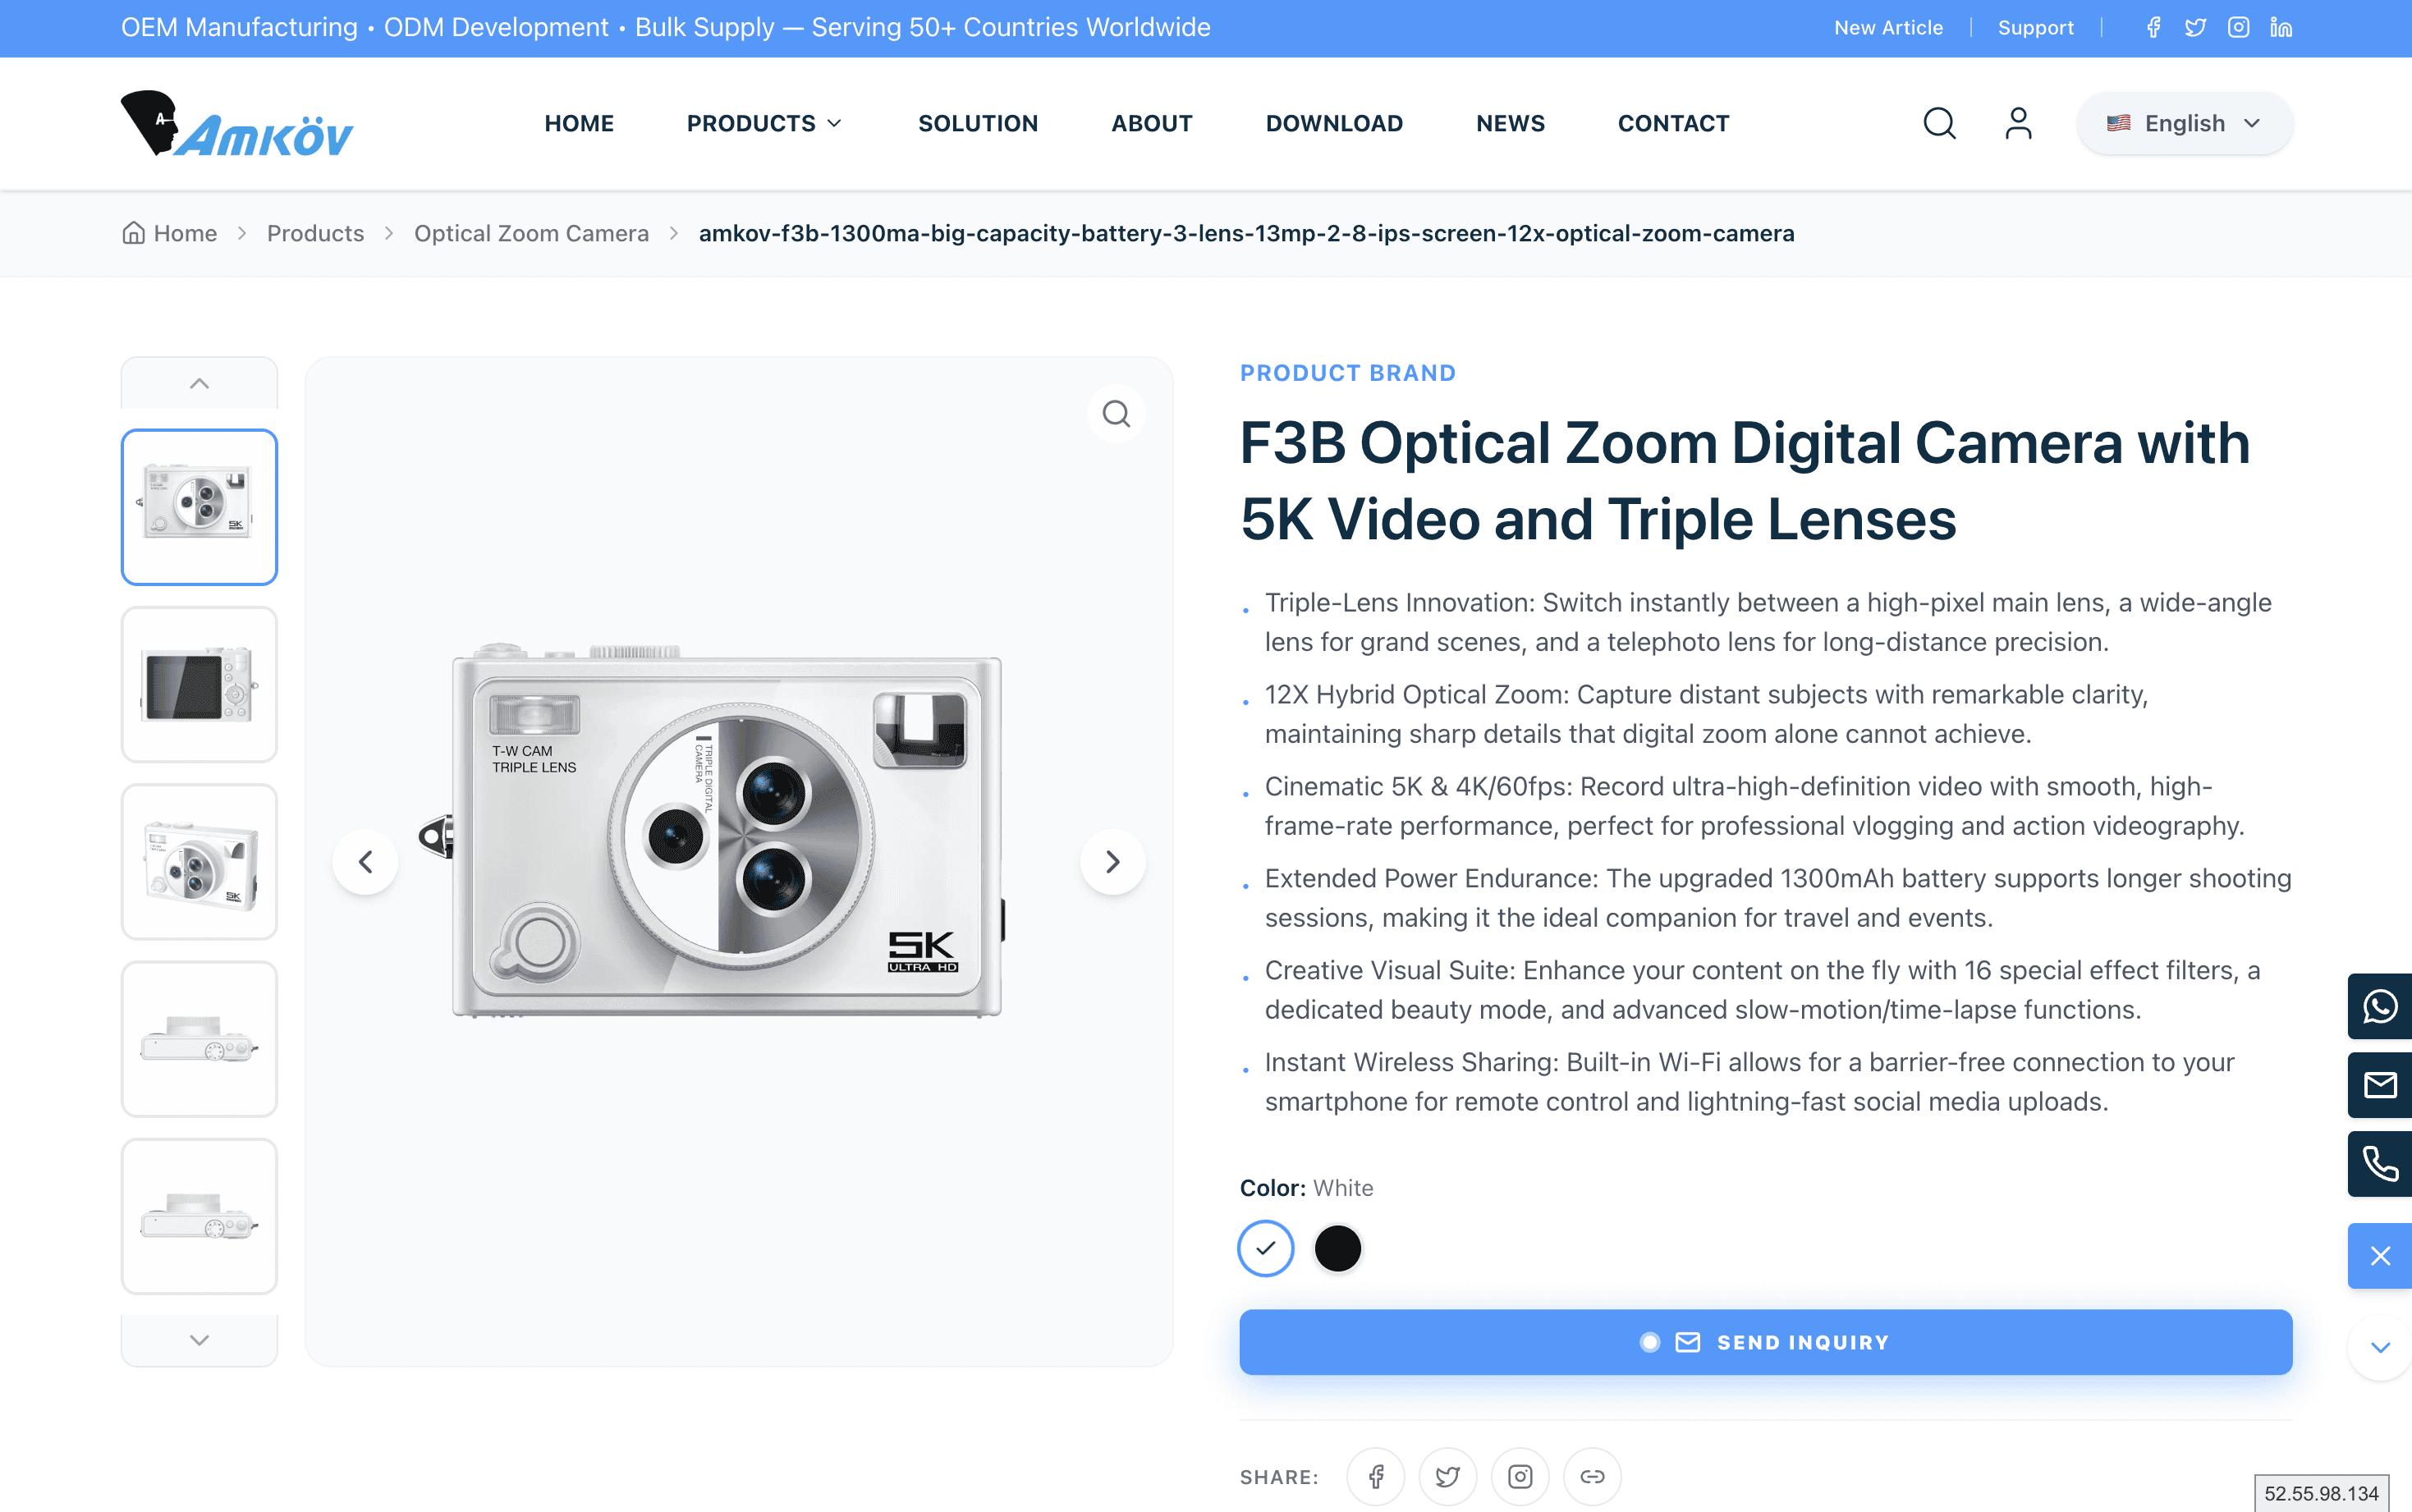Screen dimensions: 2412x1512
Task: Click the Facebook icon in top bar
Action: pos(2154,28)
